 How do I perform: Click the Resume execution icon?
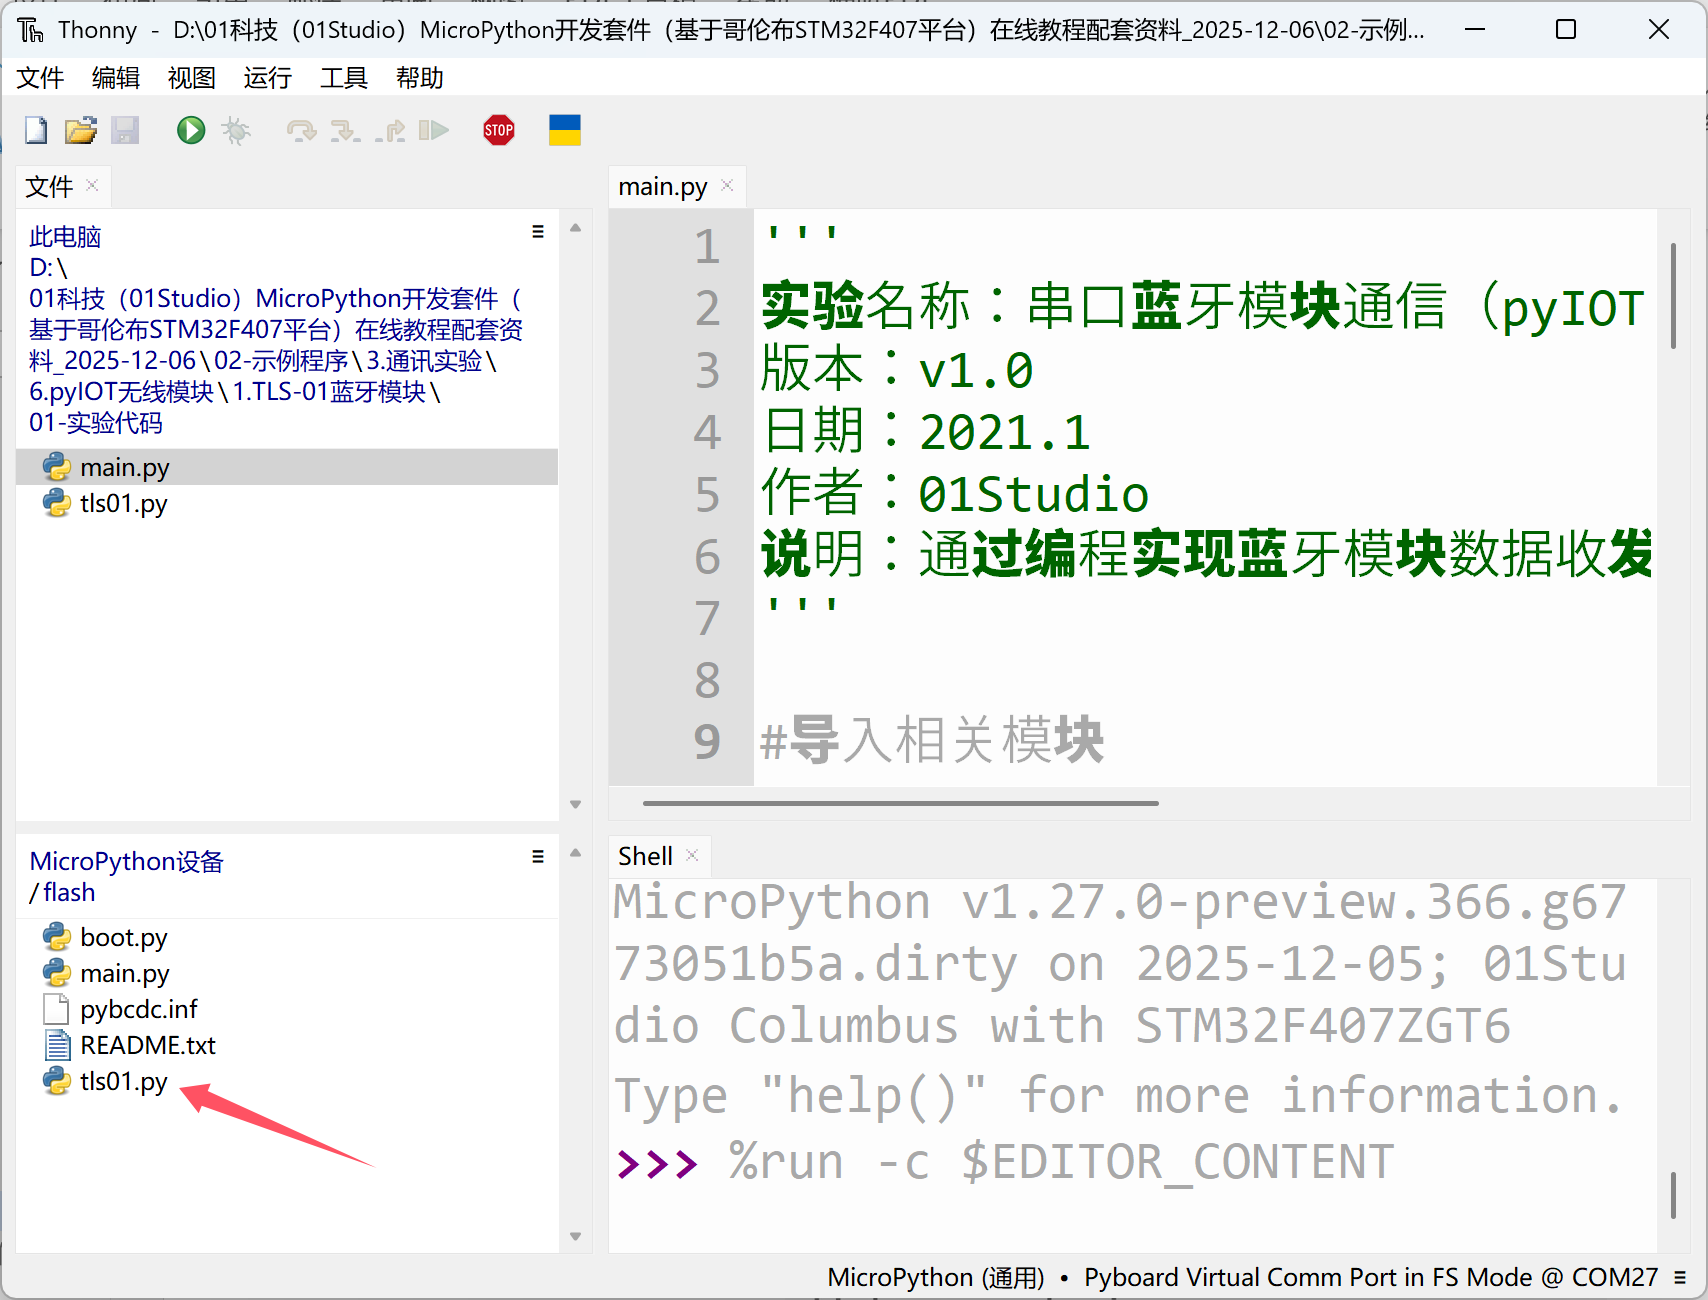pos(433,130)
